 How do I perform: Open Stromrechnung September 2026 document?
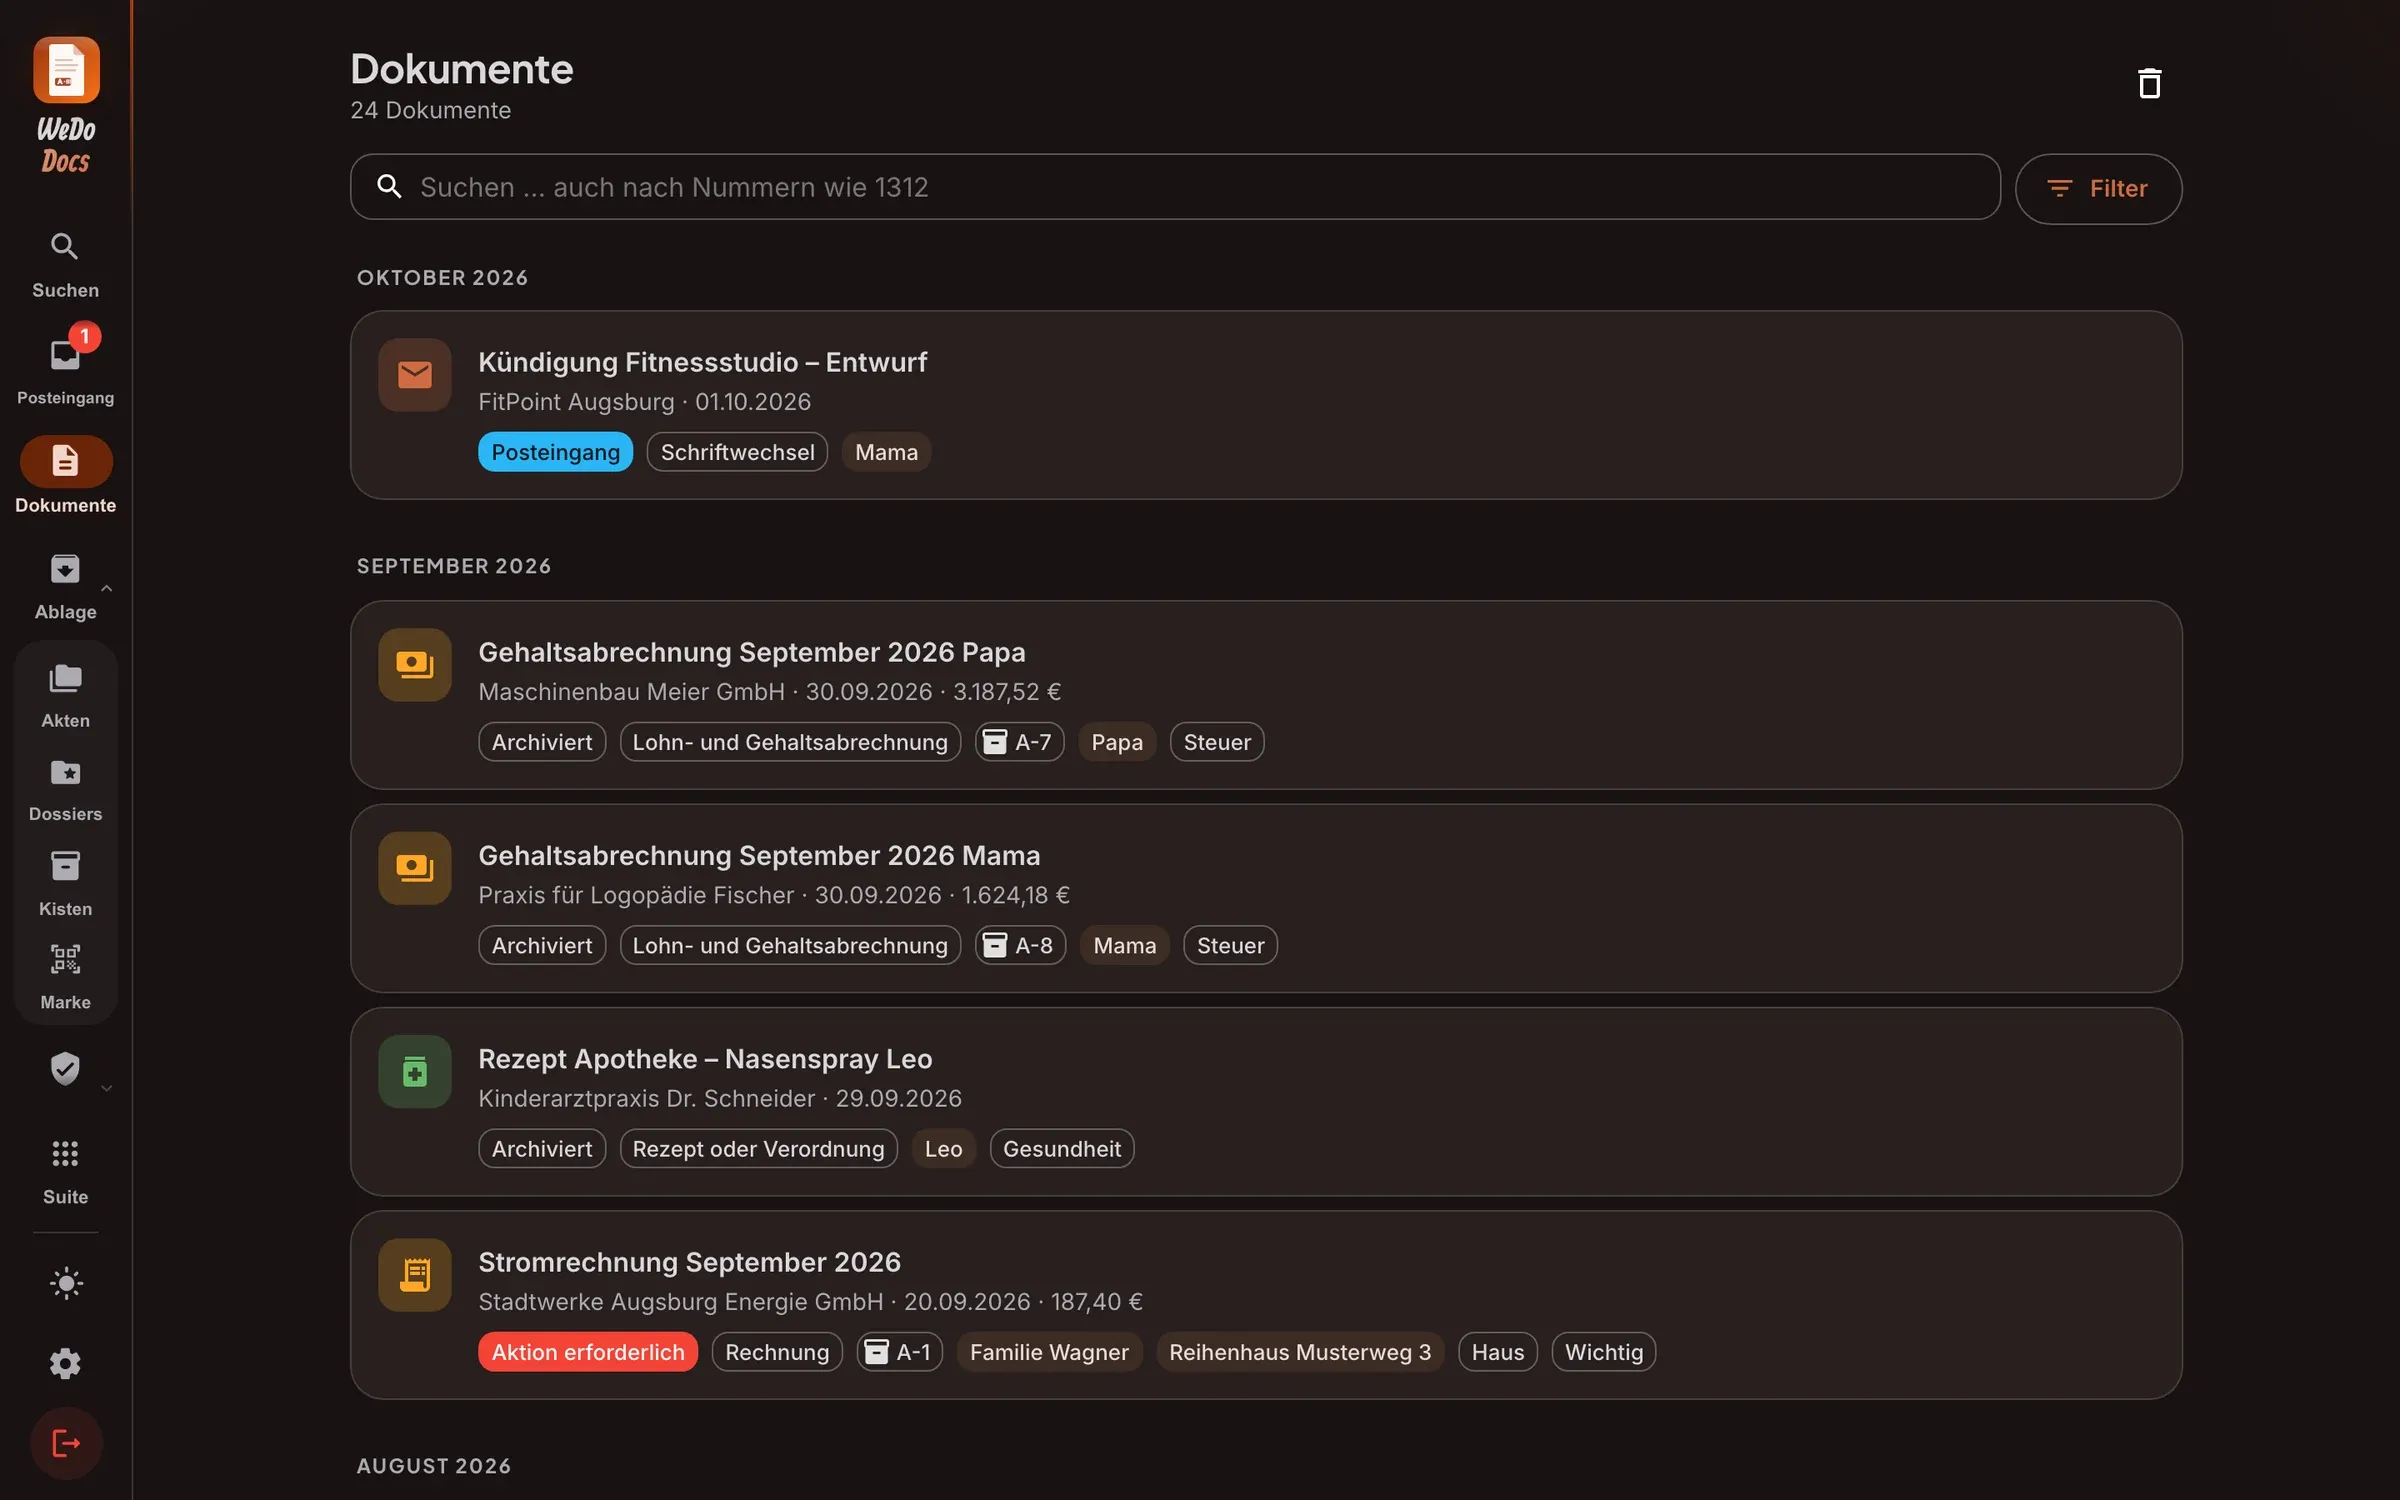coord(1266,1305)
